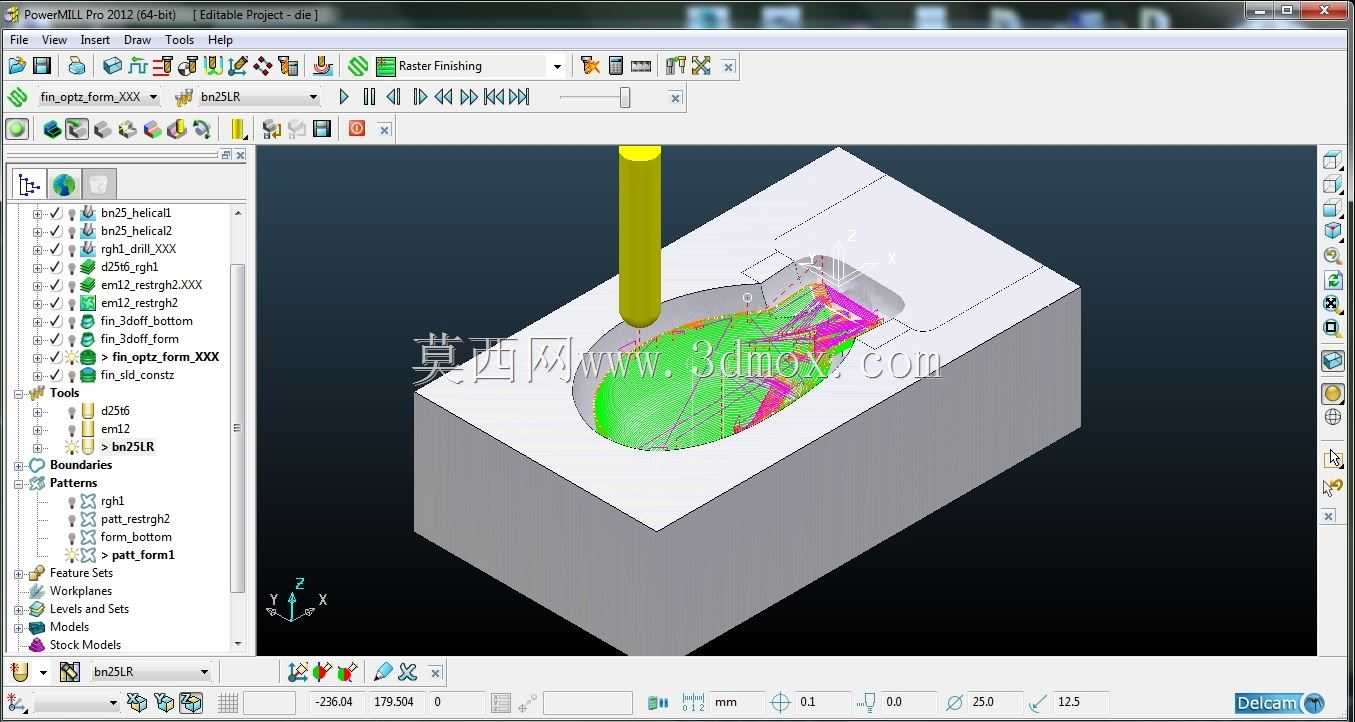Pause the toolpath simulation
This screenshot has height=722, width=1355.
tap(369, 97)
